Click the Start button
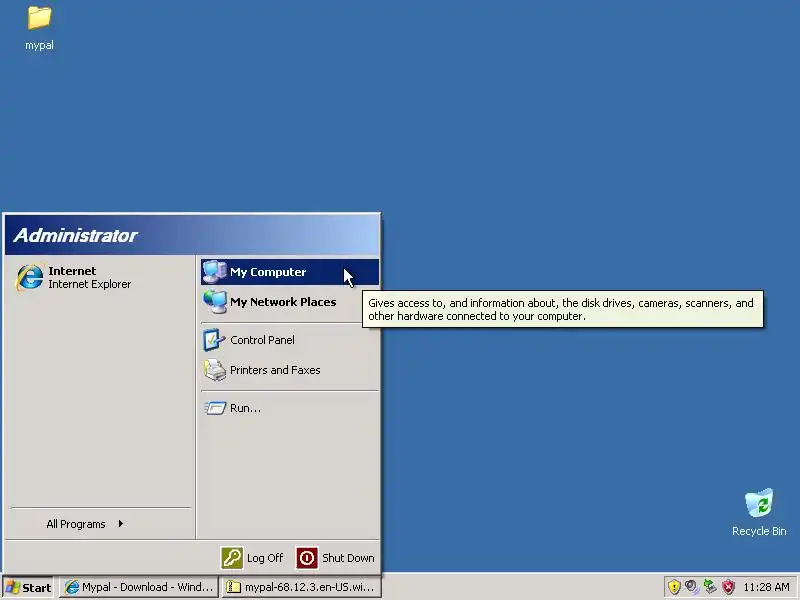This screenshot has height=600, width=800. (x=29, y=587)
